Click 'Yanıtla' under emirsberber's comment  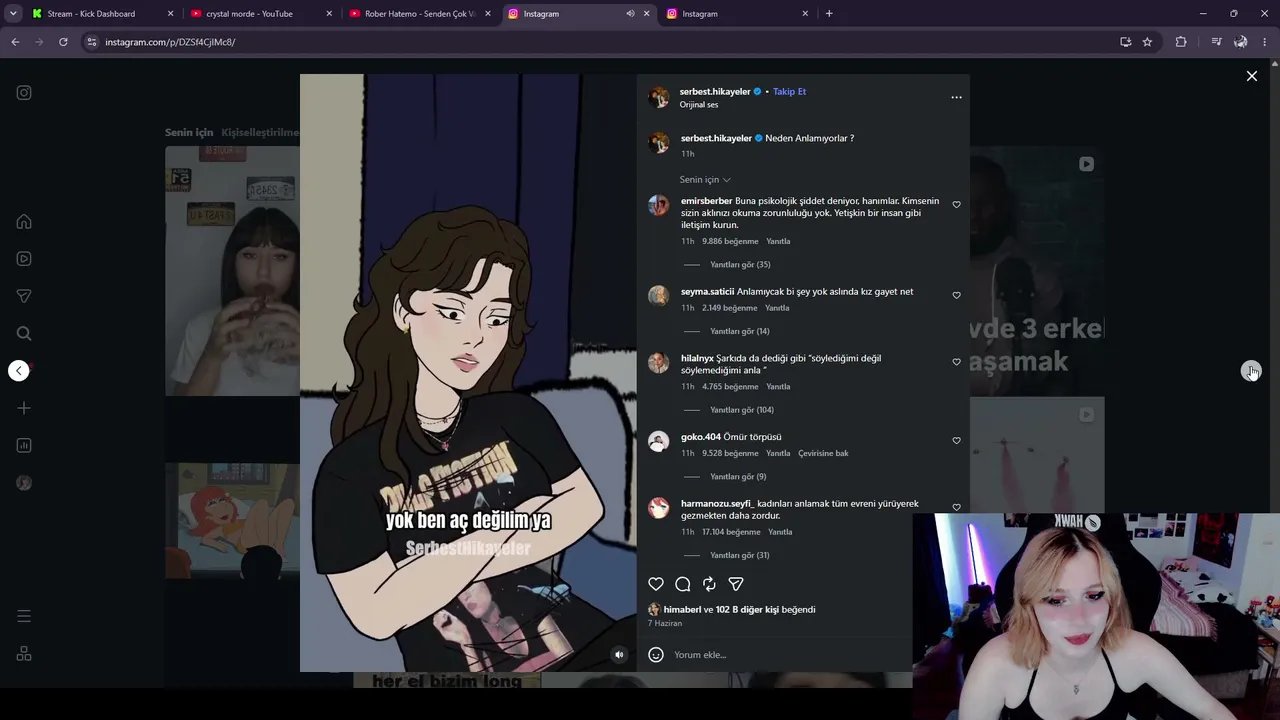click(778, 242)
